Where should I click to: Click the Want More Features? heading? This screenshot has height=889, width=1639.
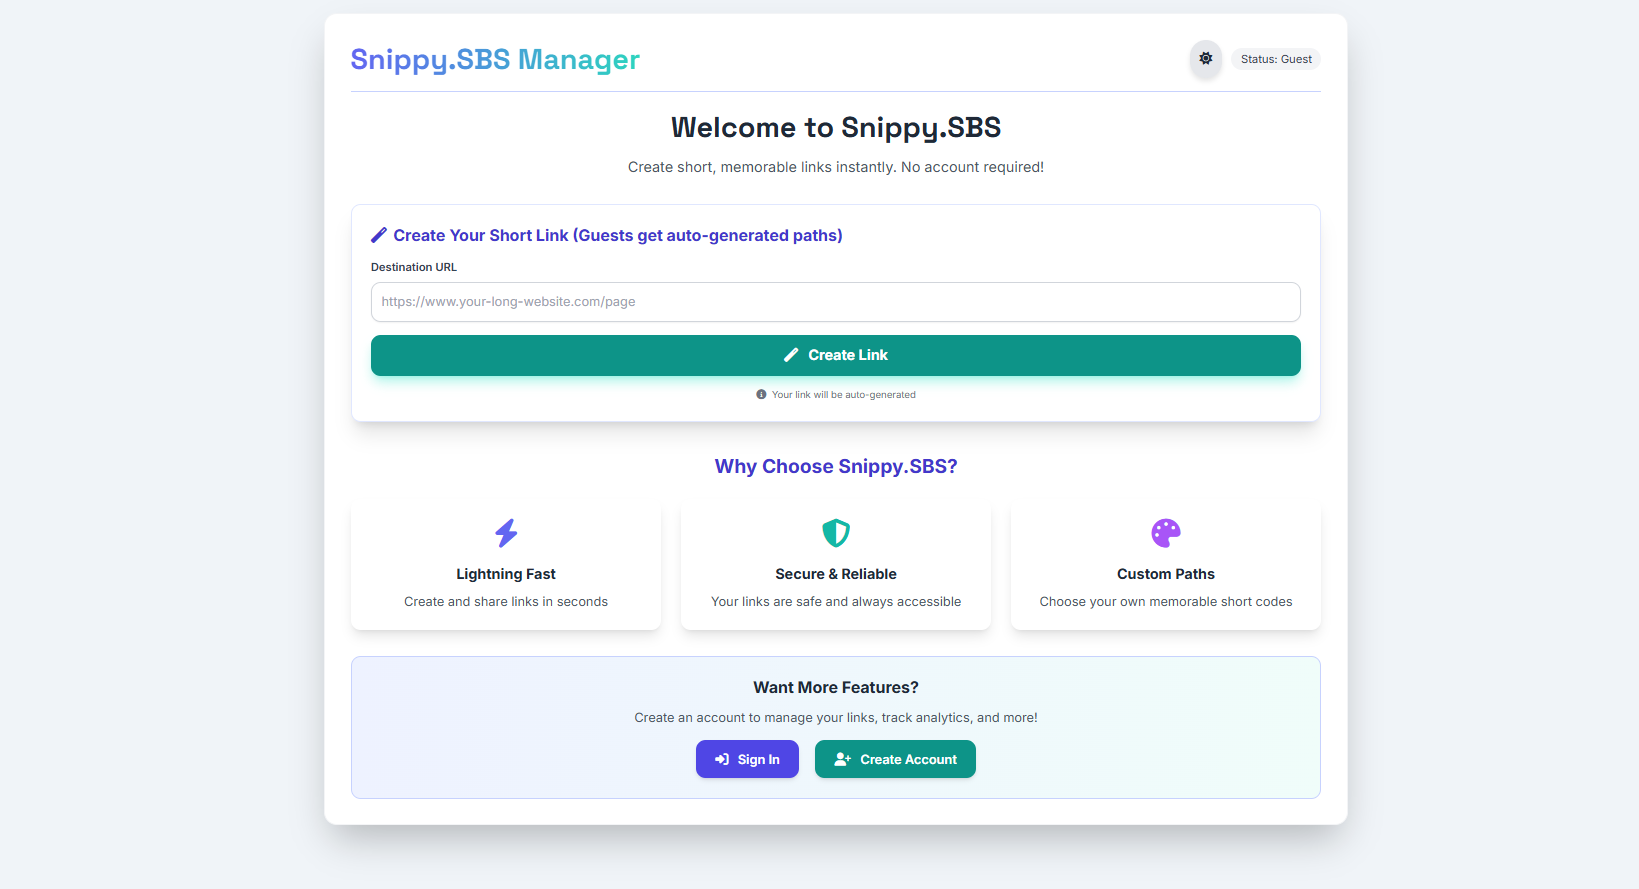tap(835, 688)
